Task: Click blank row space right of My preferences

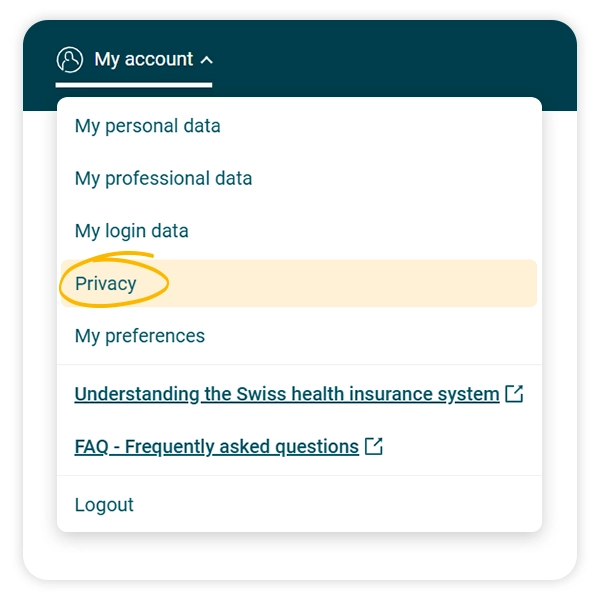Action: (380, 336)
